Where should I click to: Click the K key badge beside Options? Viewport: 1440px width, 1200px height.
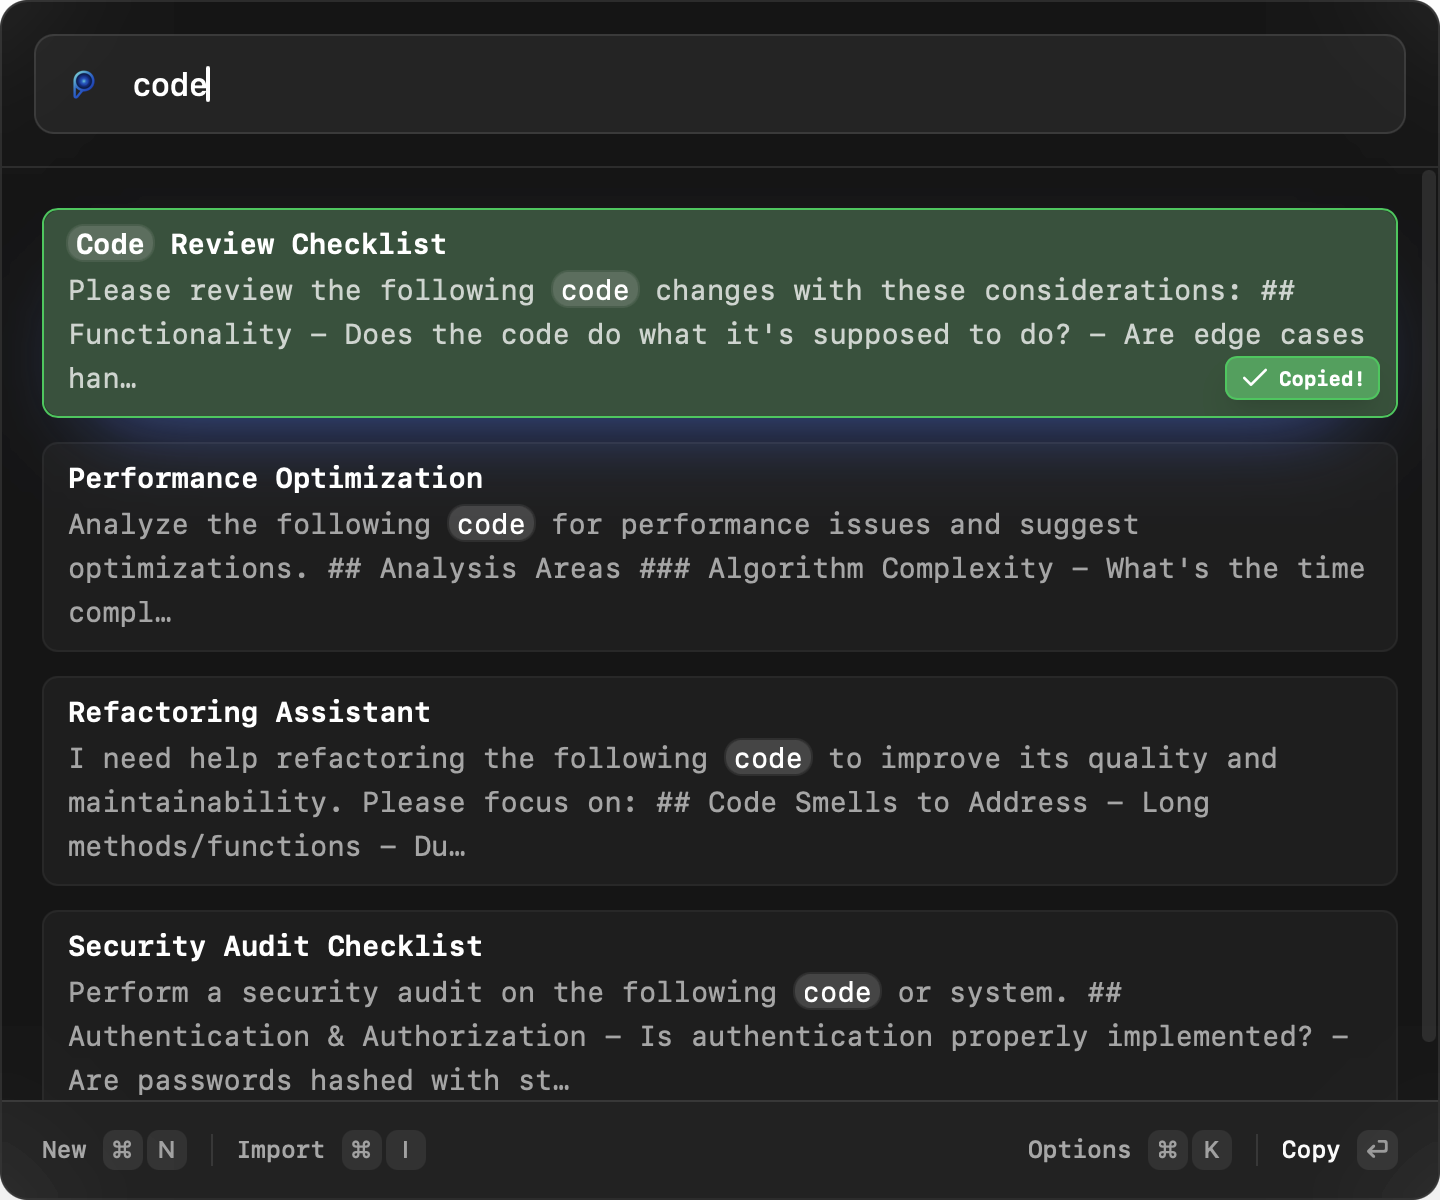coord(1212,1150)
